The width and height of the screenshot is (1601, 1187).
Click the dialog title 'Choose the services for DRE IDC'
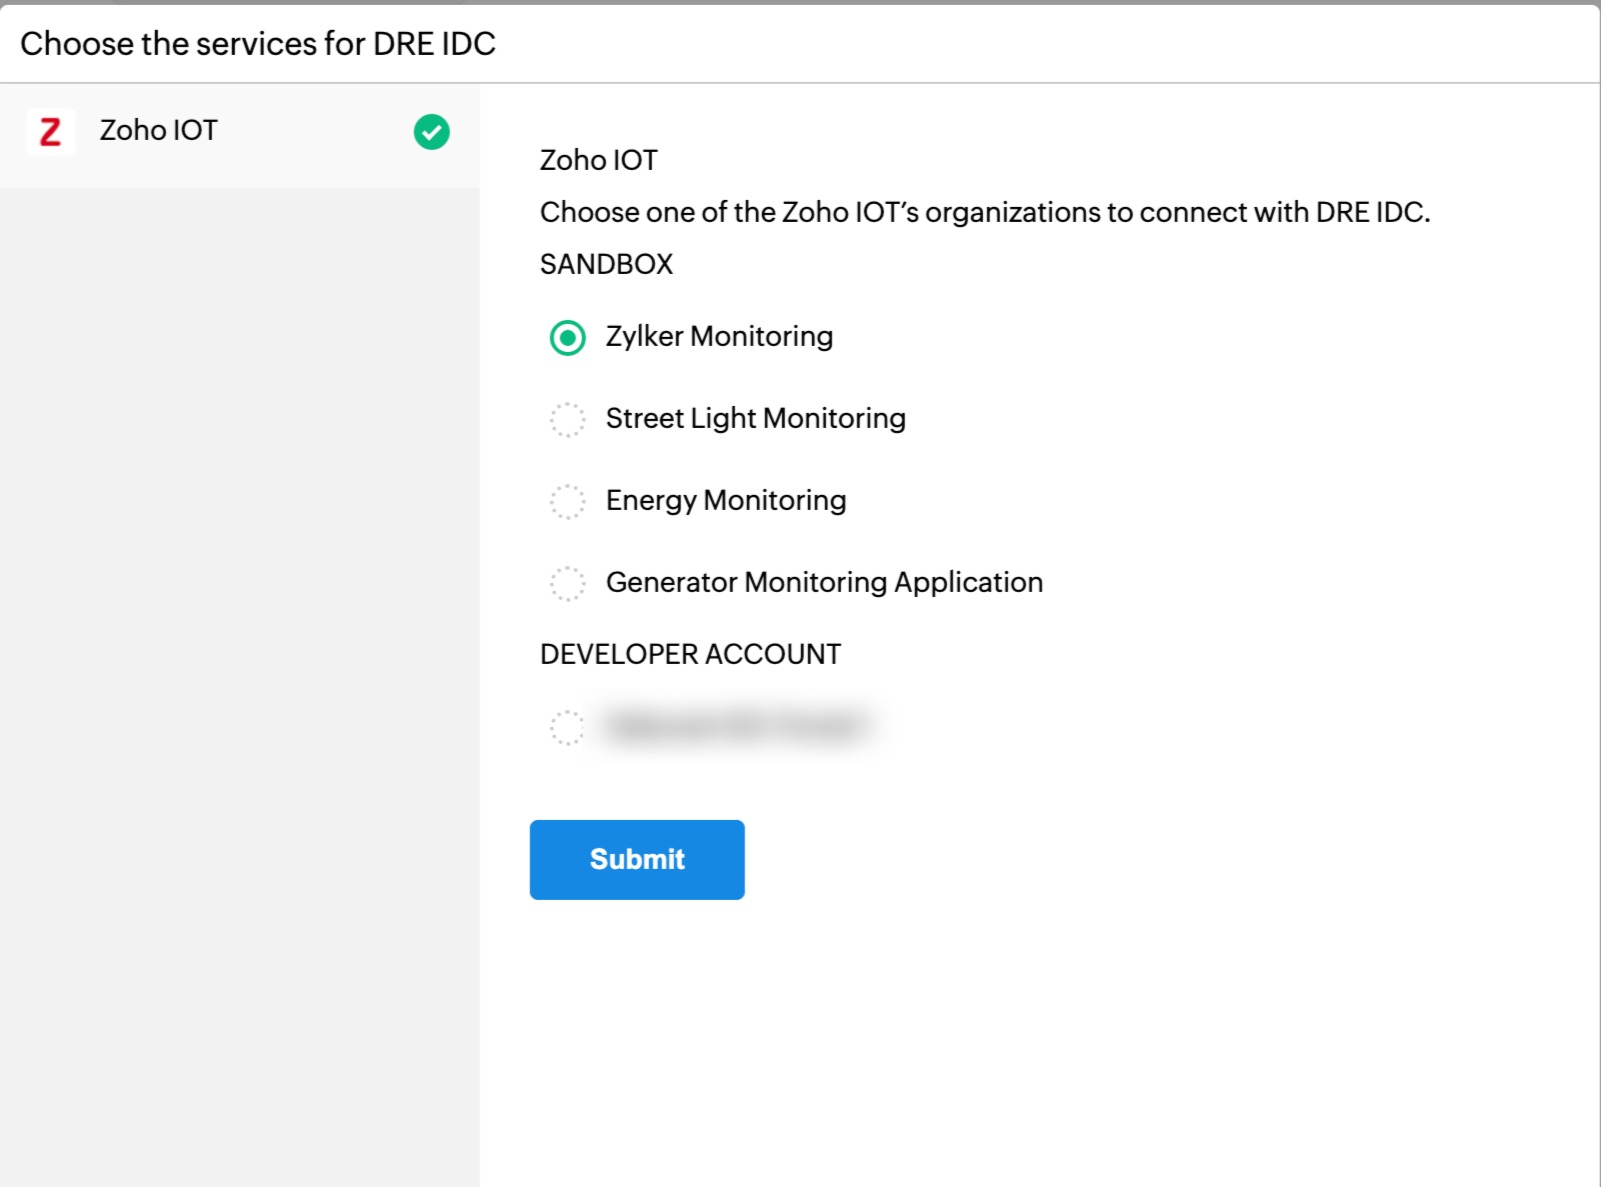tap(258, 44)
